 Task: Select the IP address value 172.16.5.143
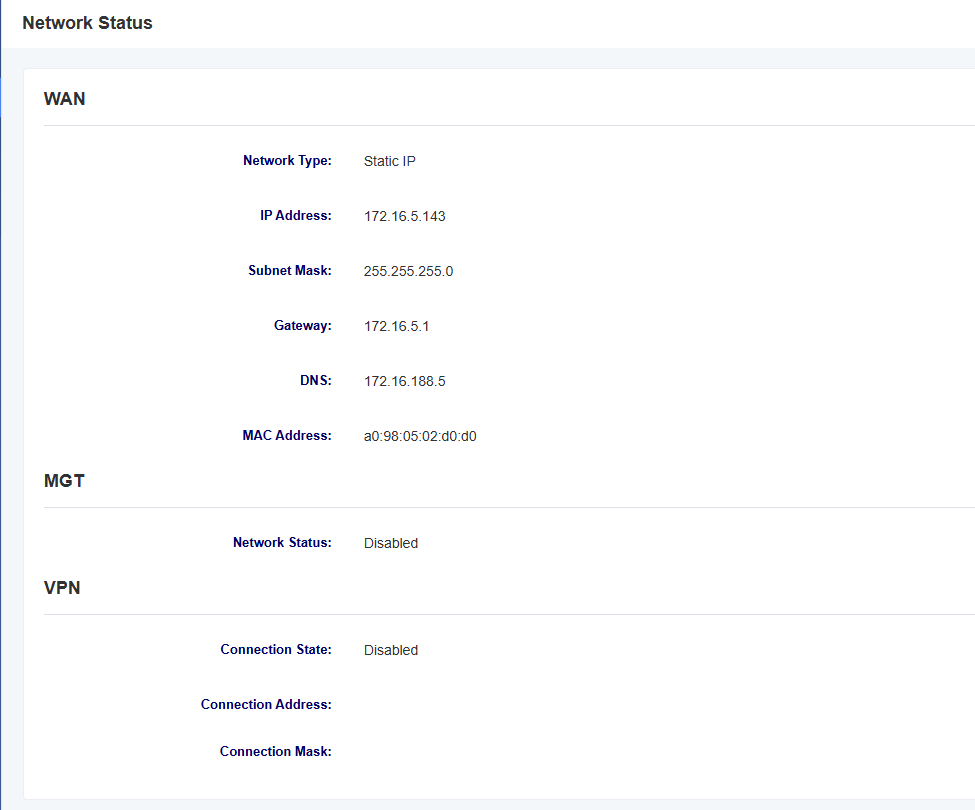tap(405, 216)
